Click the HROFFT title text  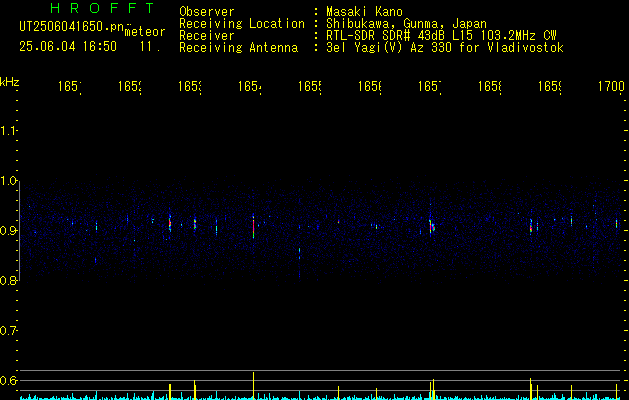click(x=102, y=8)
